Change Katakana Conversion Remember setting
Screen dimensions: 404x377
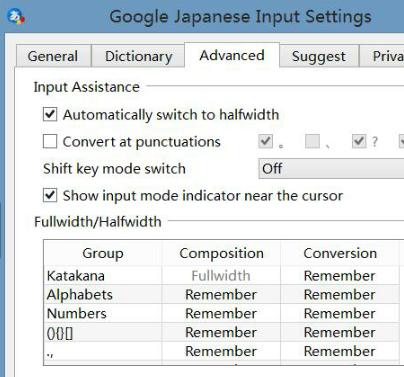click(340, 276)
